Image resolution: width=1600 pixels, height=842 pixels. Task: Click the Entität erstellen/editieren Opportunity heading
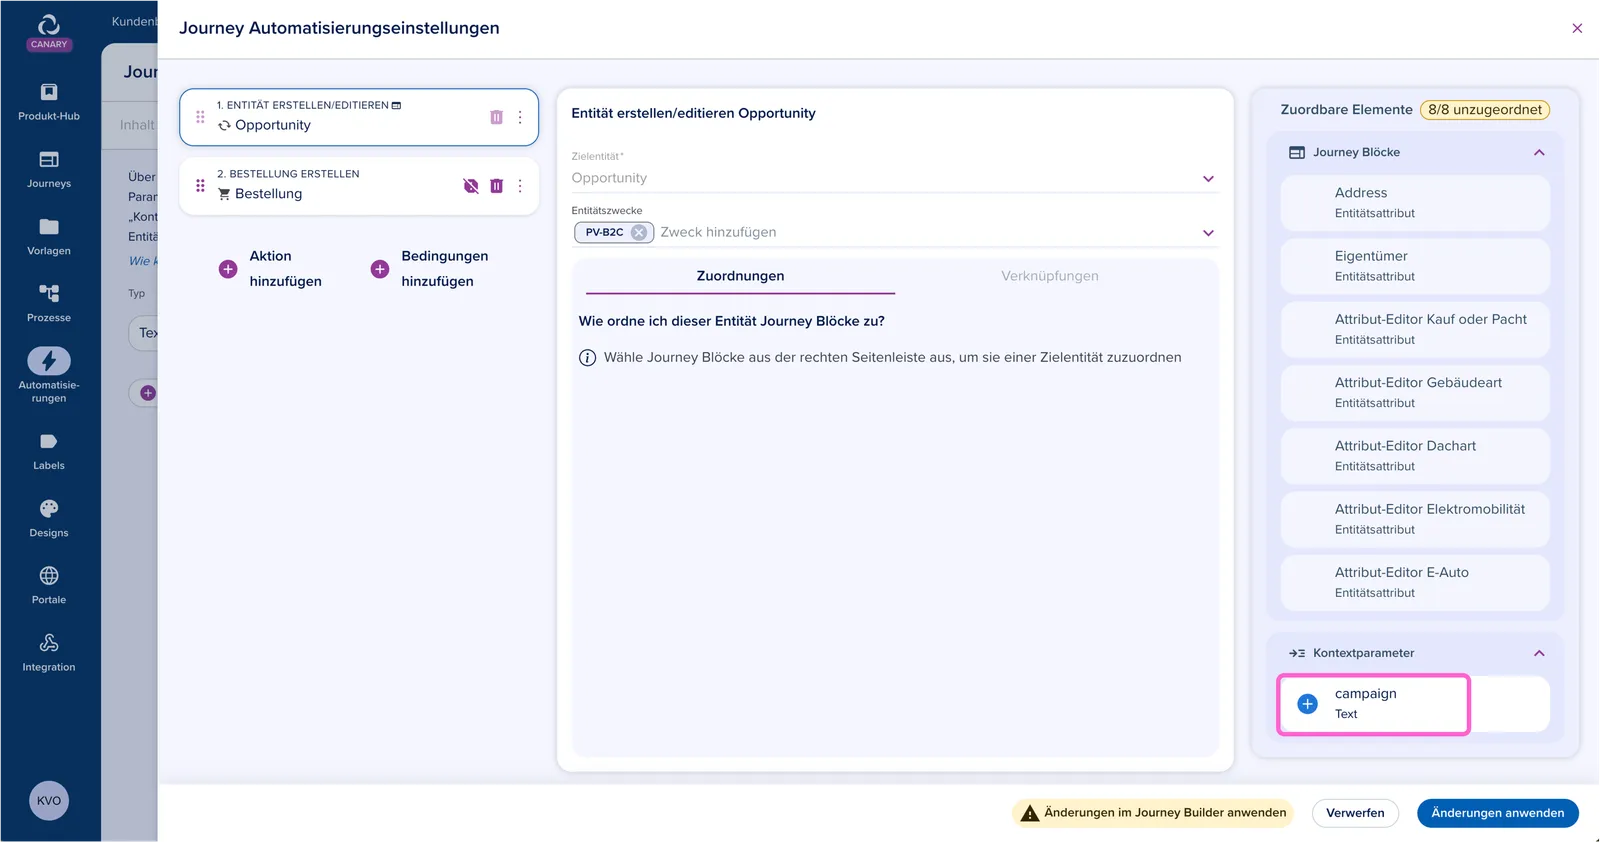[693, 113]
